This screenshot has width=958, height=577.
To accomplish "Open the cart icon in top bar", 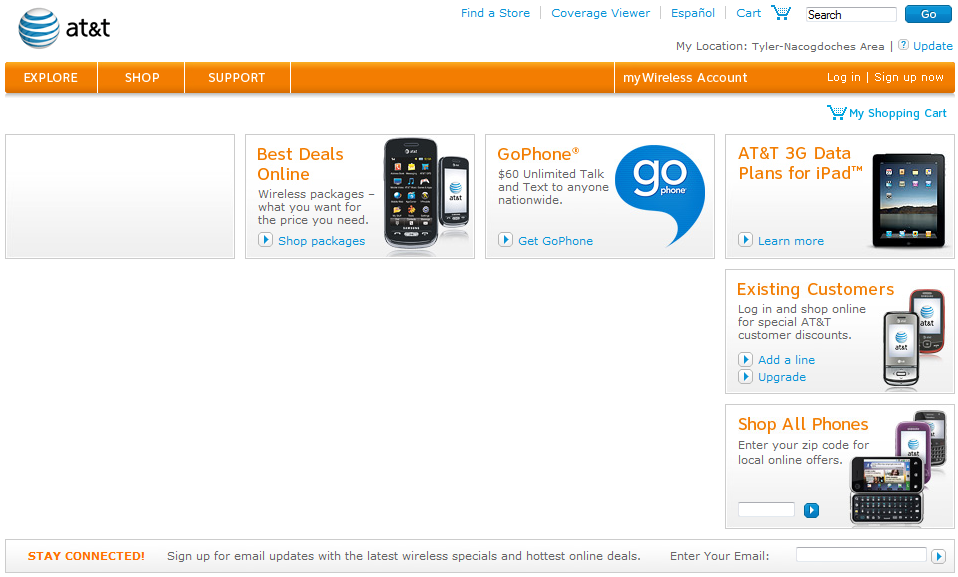I will 781,12.
